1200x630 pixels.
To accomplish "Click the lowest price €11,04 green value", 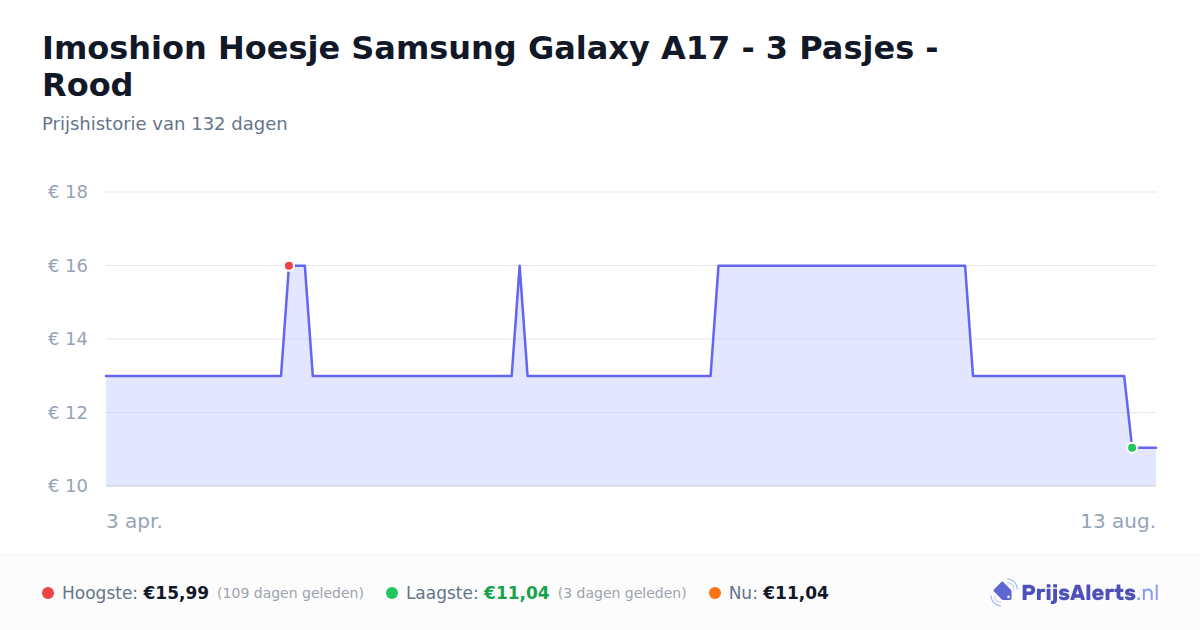I will point(517,593).
